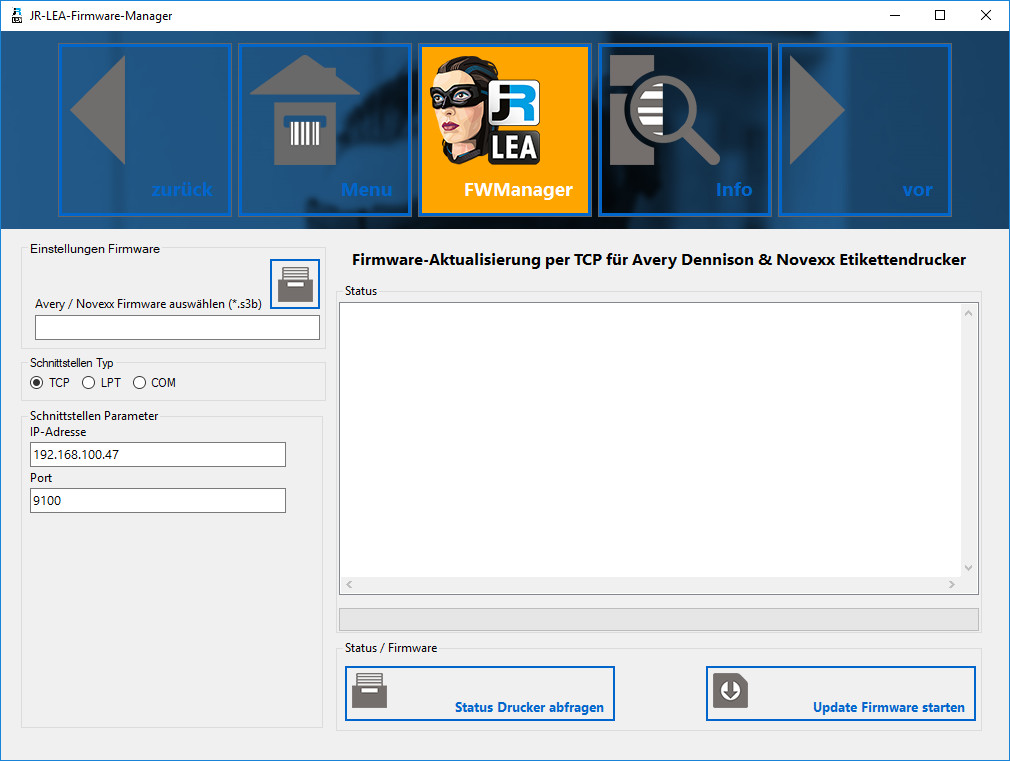This screenshot has height=761, width=1010.
Task: Click Update Firmware starten button
Action: coord(840,694)
